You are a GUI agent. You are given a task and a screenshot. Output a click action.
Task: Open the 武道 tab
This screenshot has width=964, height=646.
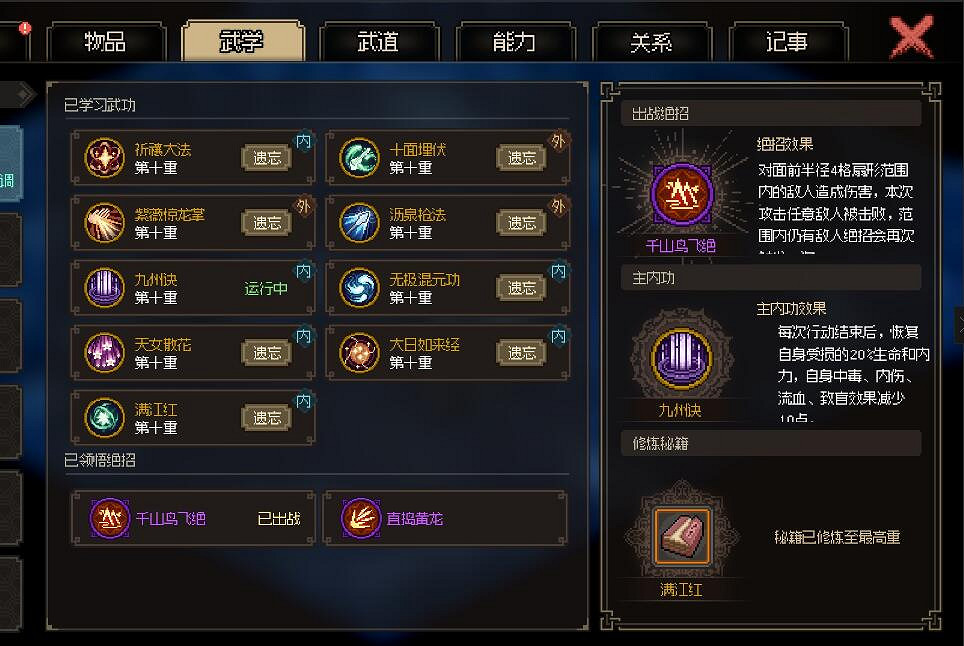click(377, 42)
